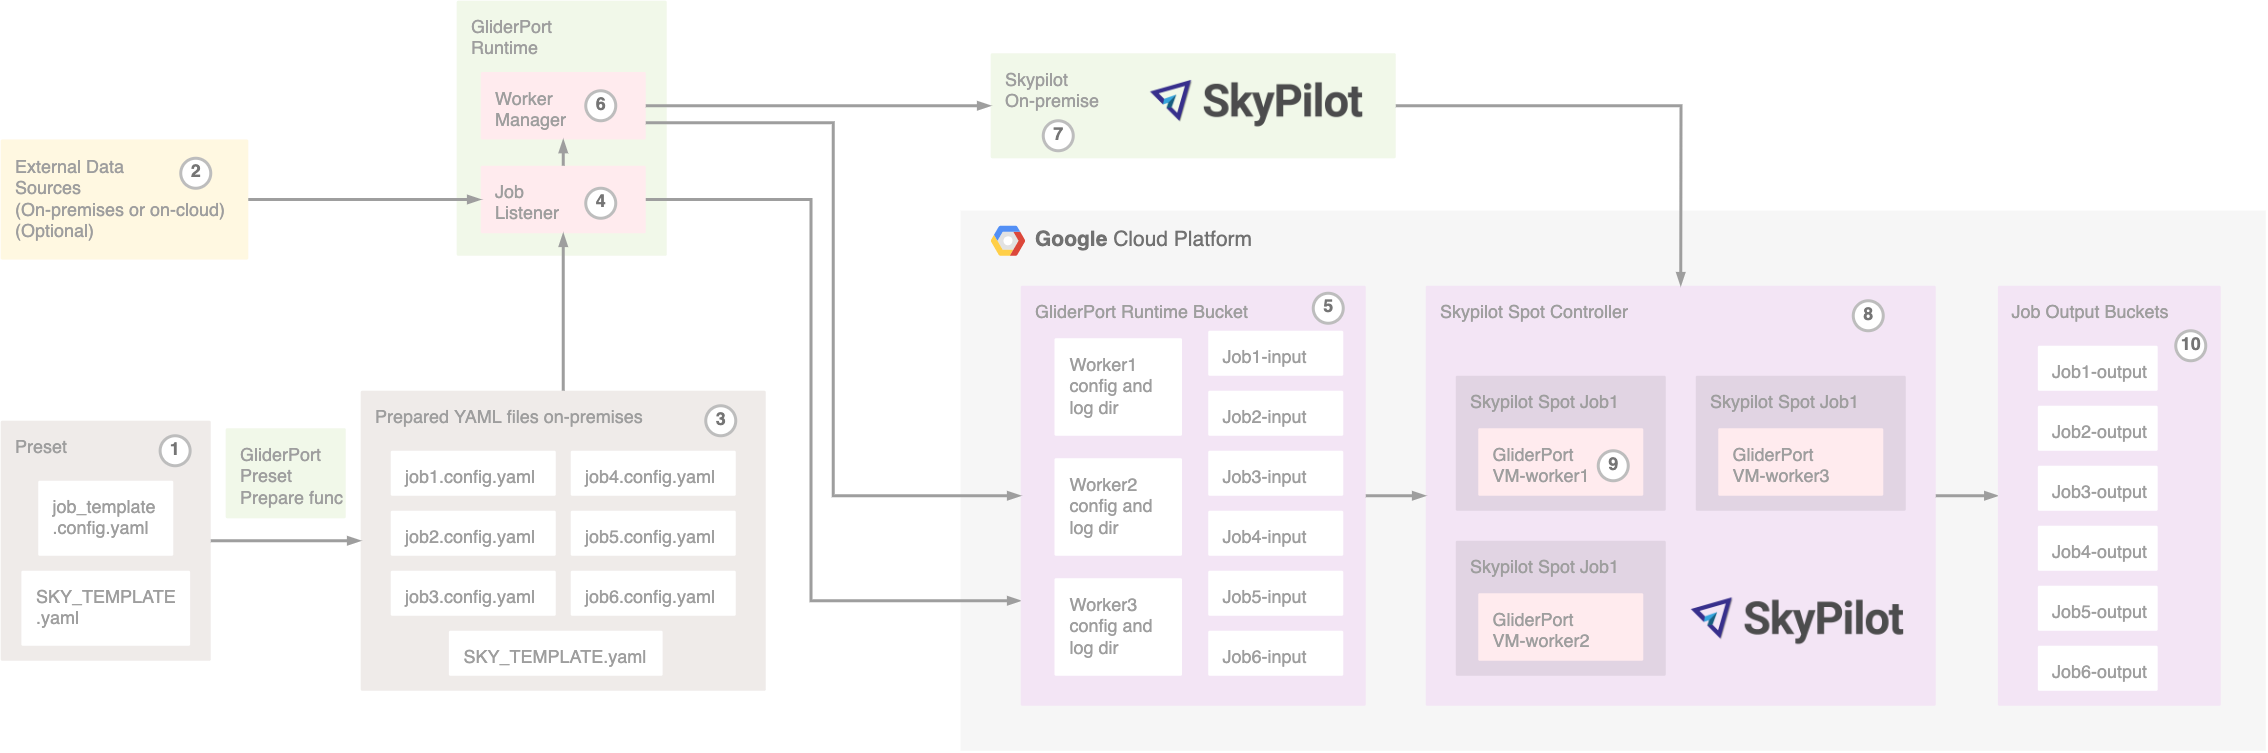Click the GliderPort VM-worker3 box
Screen dimensions: 2268x753
pyautogui.click(x=1800, y=463)
